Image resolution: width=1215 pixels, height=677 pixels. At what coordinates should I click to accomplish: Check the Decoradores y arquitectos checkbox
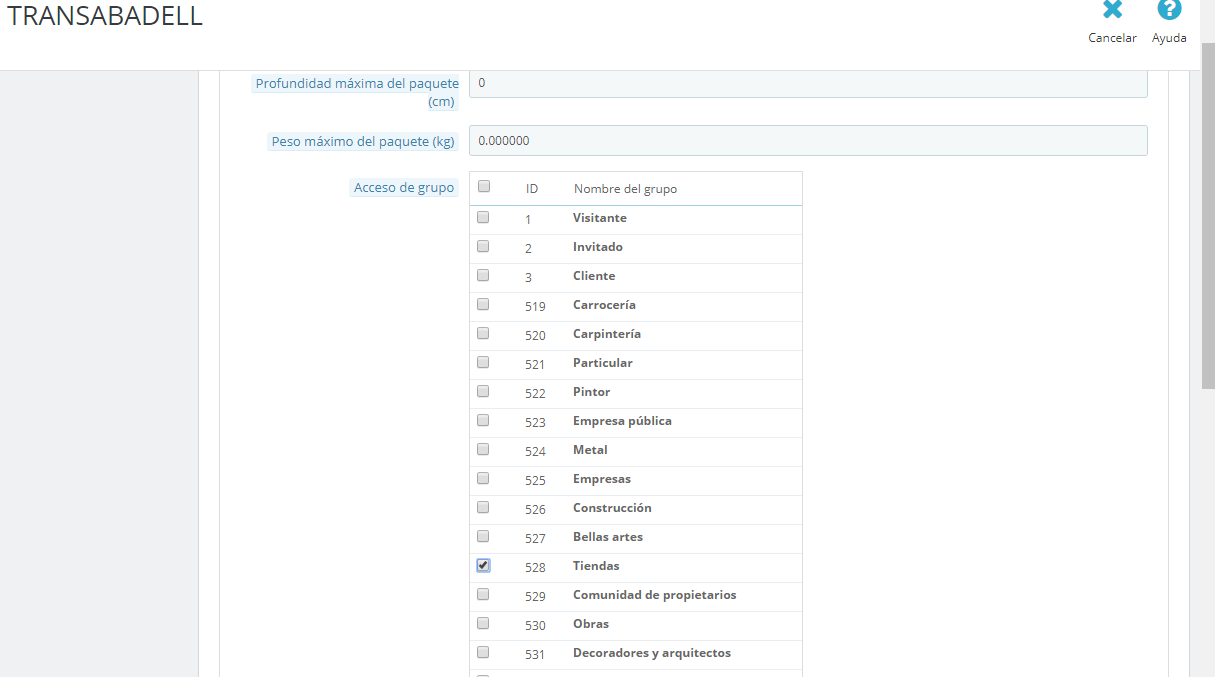pos(484,652)
